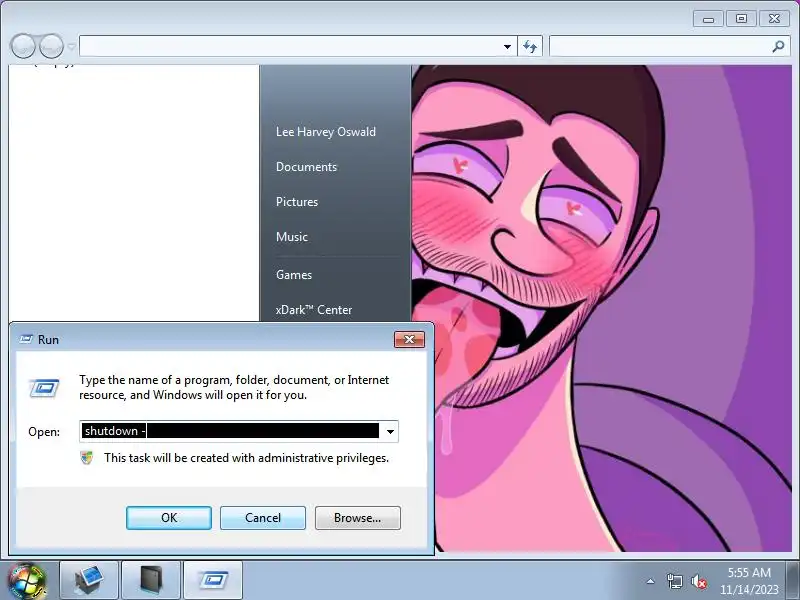
Task: Open Games from Start menu
Action: (x=294, y=274)
